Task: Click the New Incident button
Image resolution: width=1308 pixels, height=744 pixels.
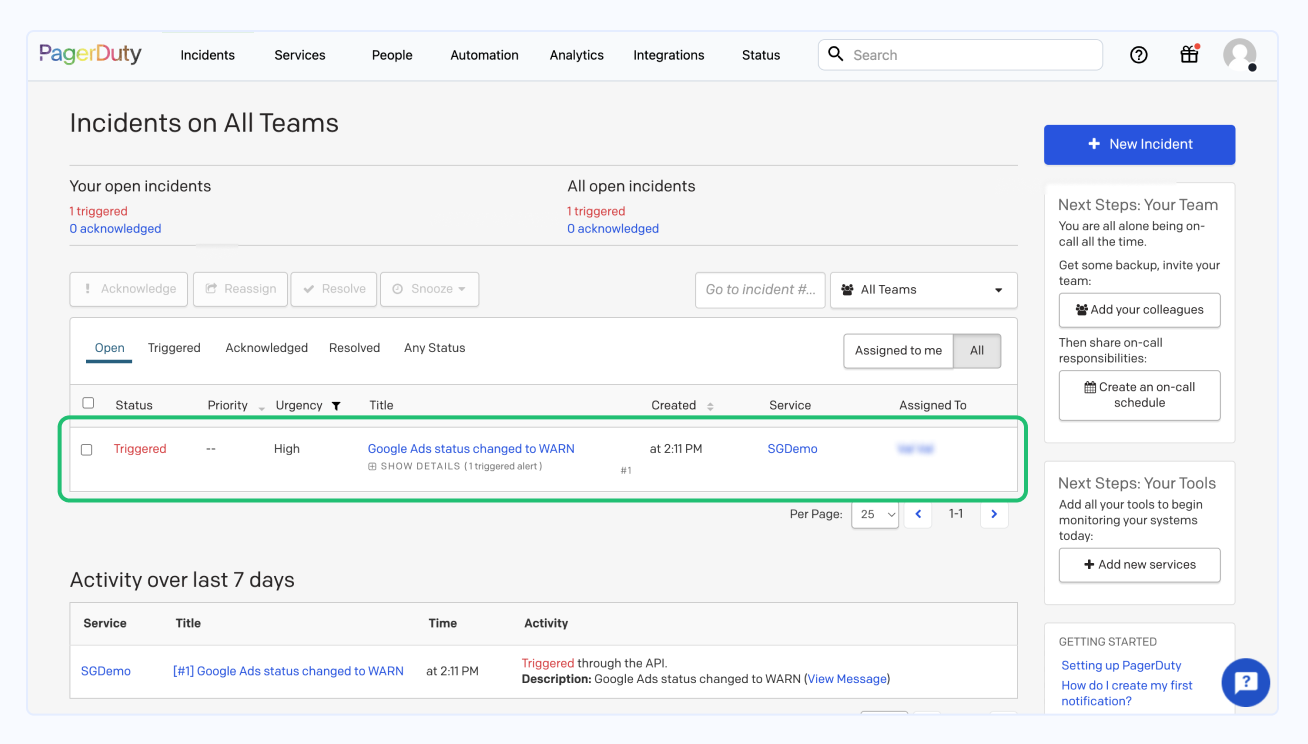Action: pyautogui.click(x=1139, y=144)
